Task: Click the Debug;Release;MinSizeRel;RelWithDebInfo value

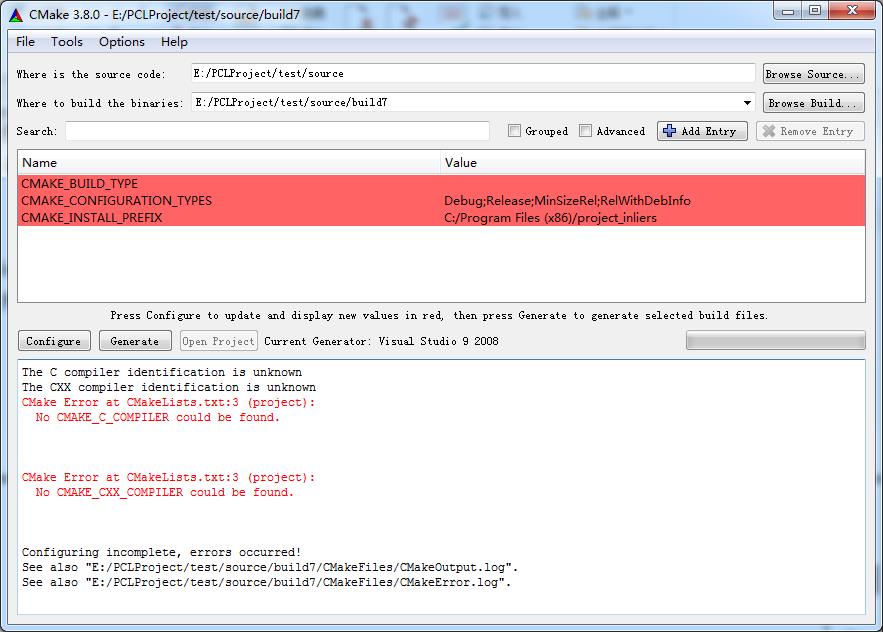Action: point(567,201)
